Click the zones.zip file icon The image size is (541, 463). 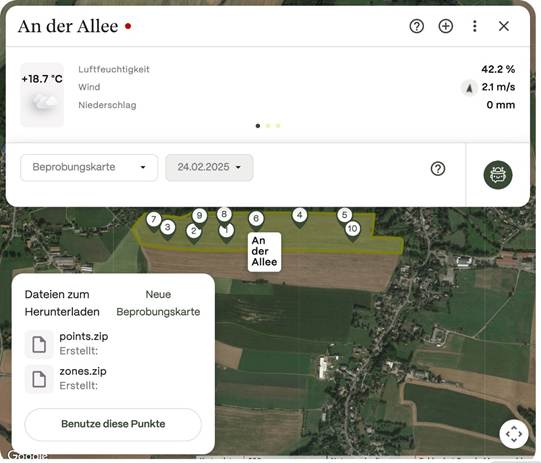[x=39, y=379]
